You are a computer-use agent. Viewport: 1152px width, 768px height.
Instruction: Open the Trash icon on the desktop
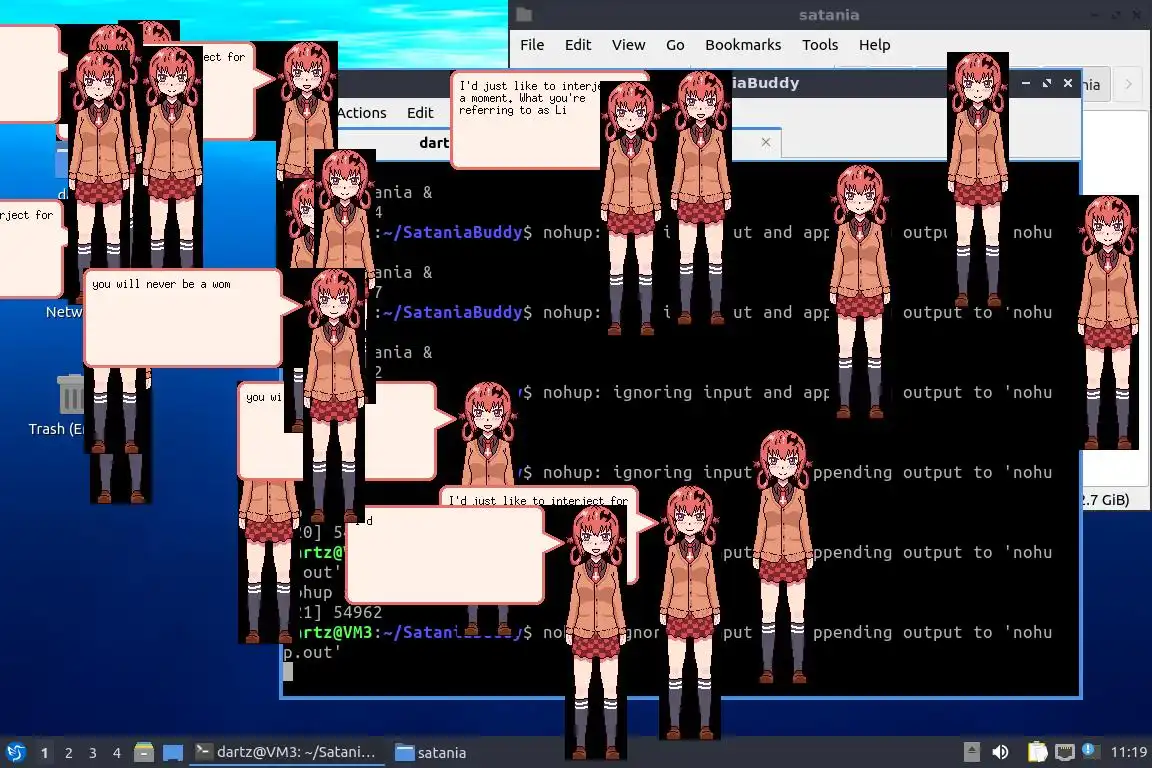pos(71,395)
